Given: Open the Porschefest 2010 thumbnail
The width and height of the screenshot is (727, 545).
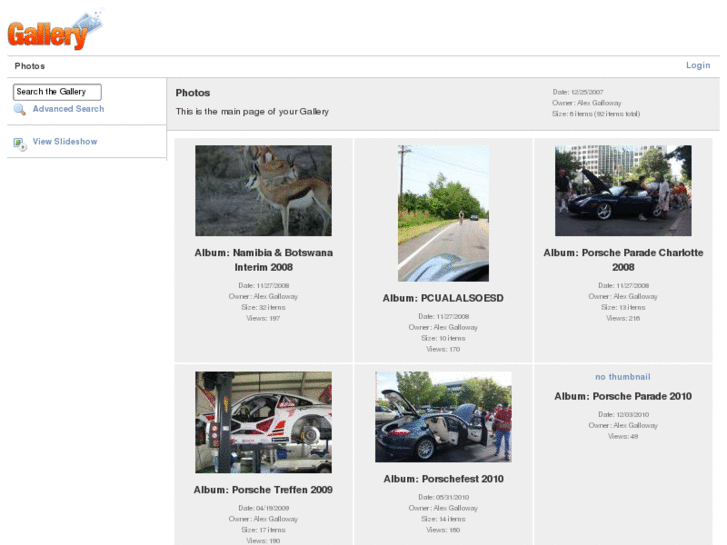Looking at the screenshot, I should [x=443, y=416].
